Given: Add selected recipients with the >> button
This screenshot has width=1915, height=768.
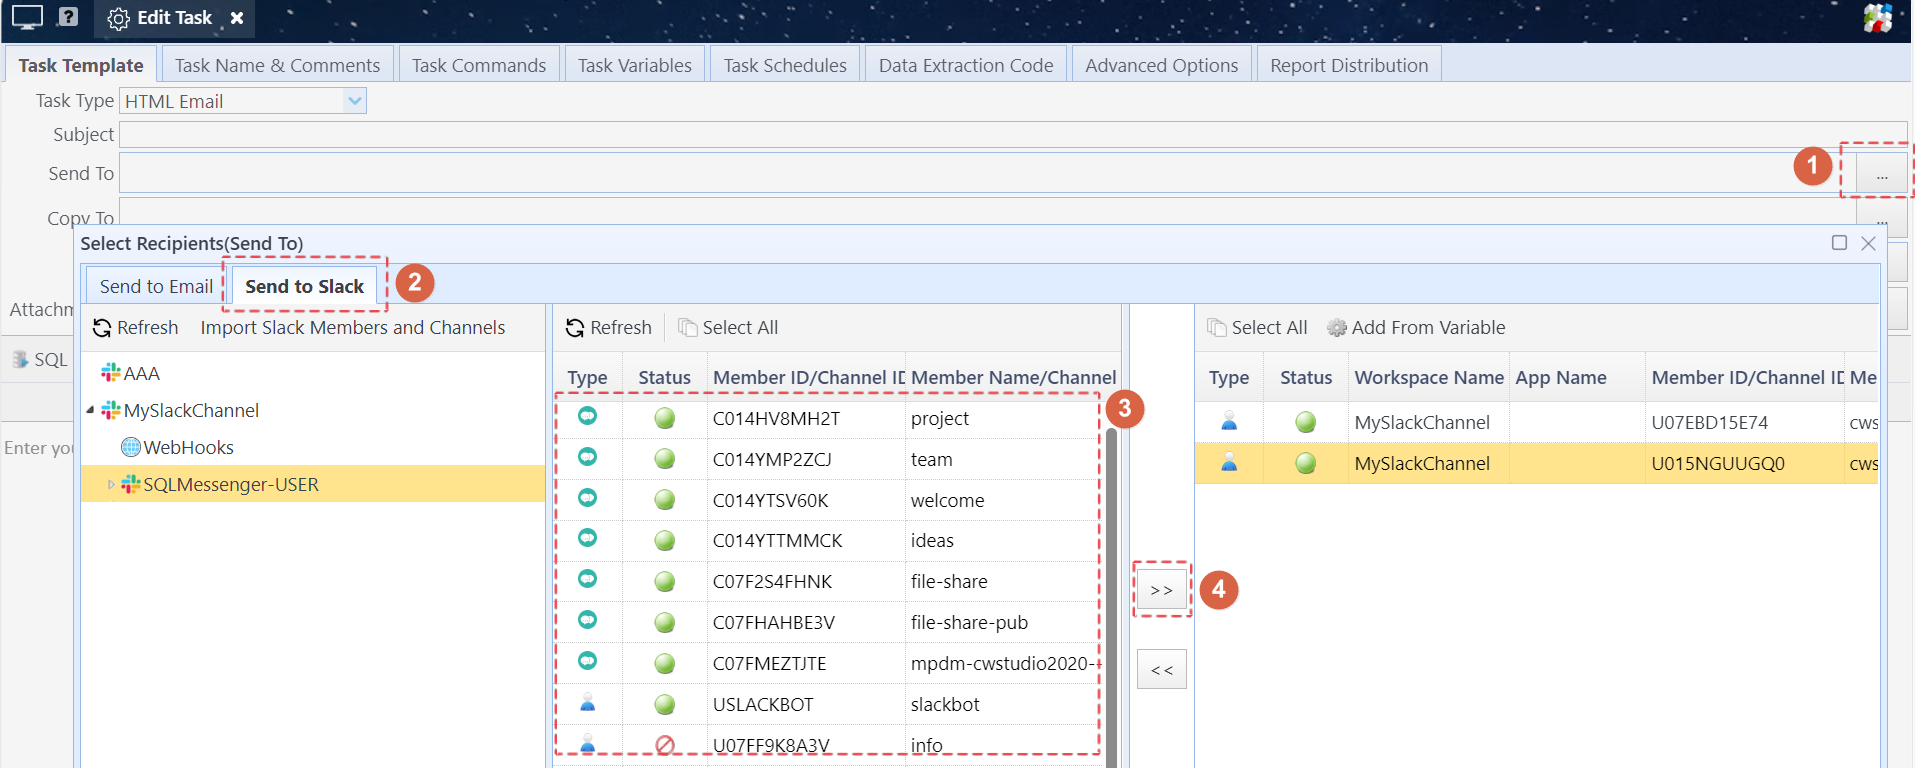Looking at the screenshot, I should point(1161,590).
